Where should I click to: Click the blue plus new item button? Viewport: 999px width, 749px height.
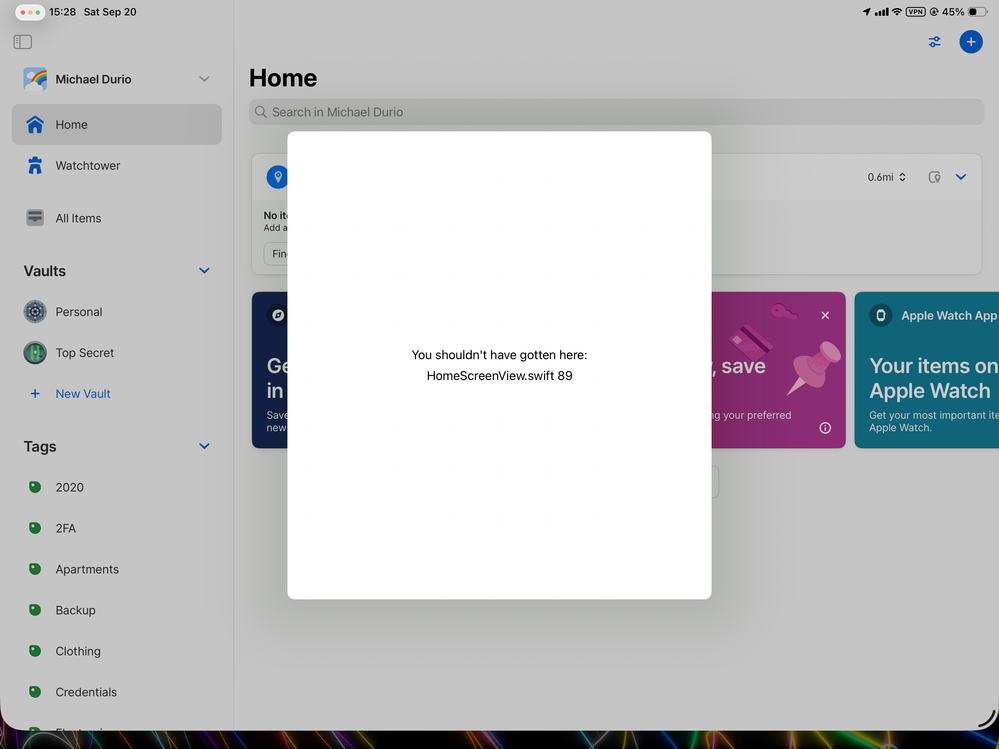970,42
